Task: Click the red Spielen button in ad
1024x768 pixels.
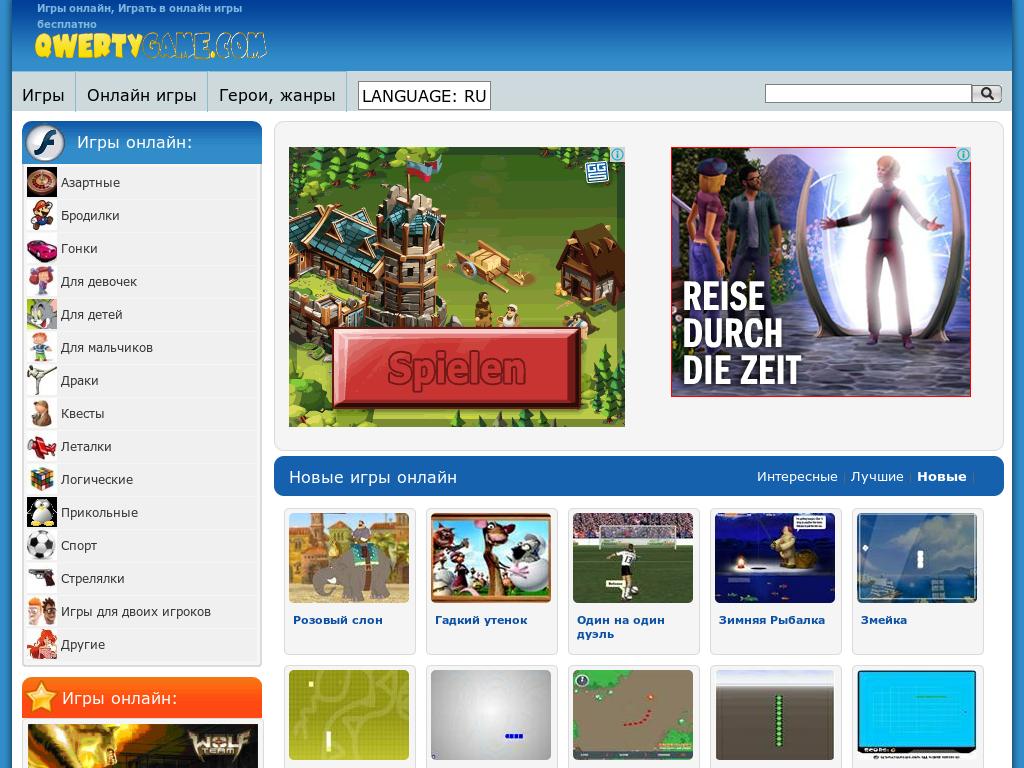Action: (x=456, y=368)
